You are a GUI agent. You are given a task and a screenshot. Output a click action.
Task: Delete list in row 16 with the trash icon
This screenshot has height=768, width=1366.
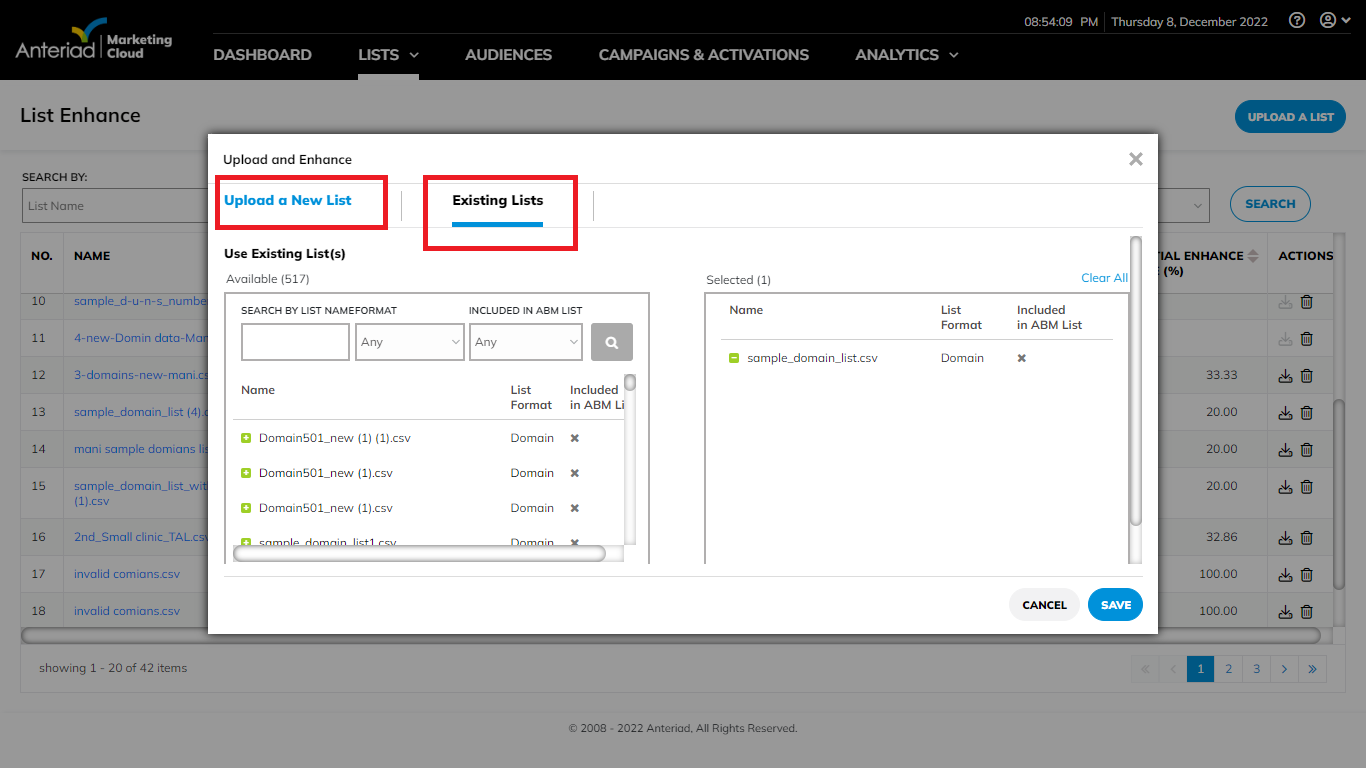pyautogui.click(x=1306, y=538)
